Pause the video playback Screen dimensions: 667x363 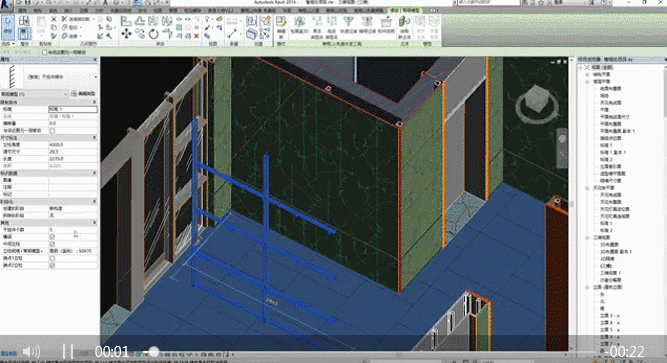pos(68,352)
